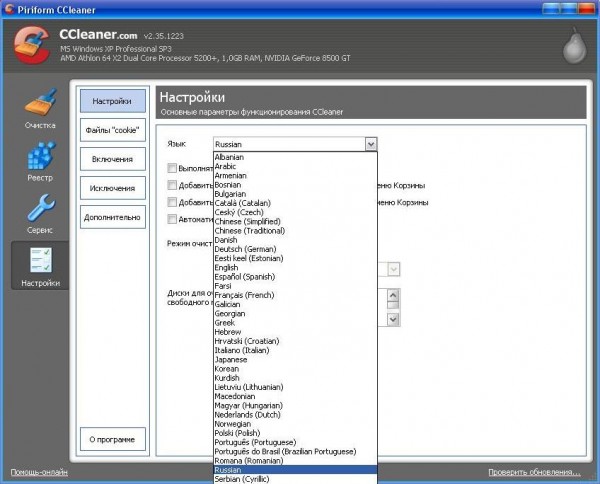This screenshot has width=600, height=484.
Task: Toggle second Добавить Recycle Bin menu checkbox
Action: (x=172, y=202)
